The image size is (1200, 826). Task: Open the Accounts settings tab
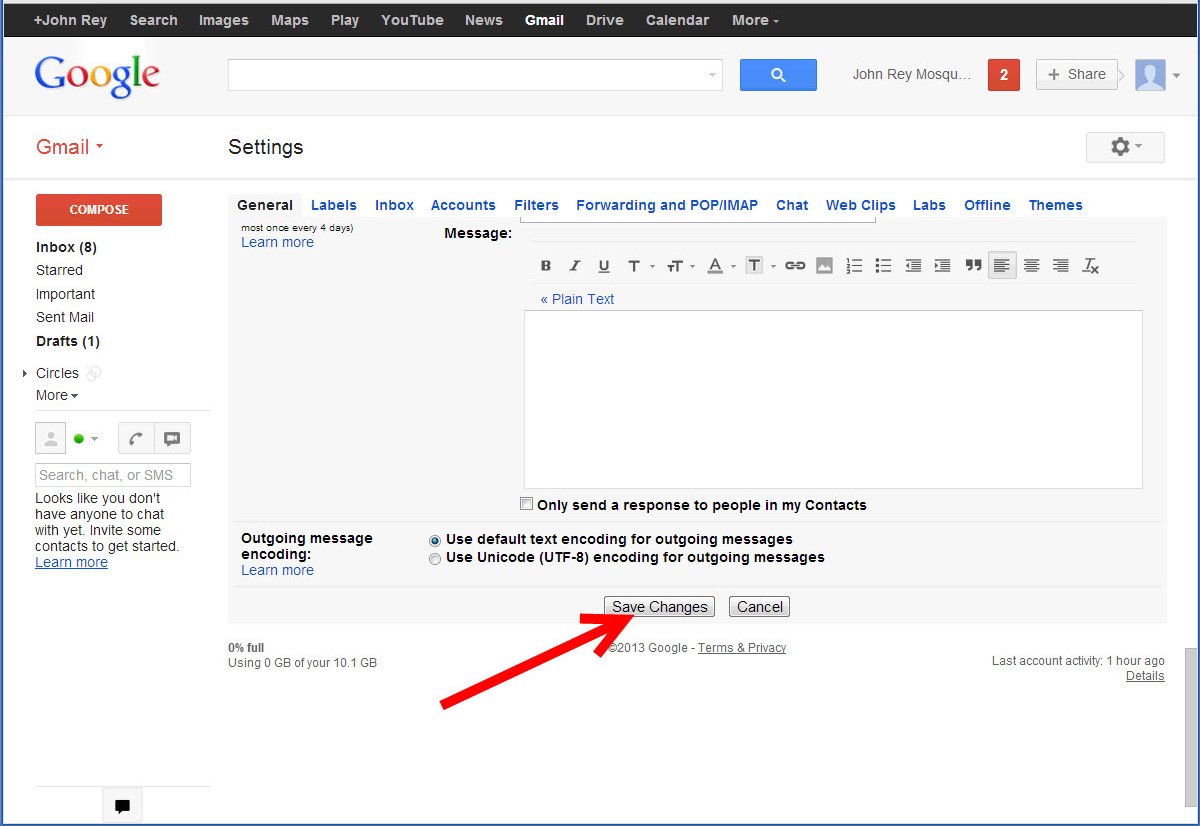[x=463, y=205]
